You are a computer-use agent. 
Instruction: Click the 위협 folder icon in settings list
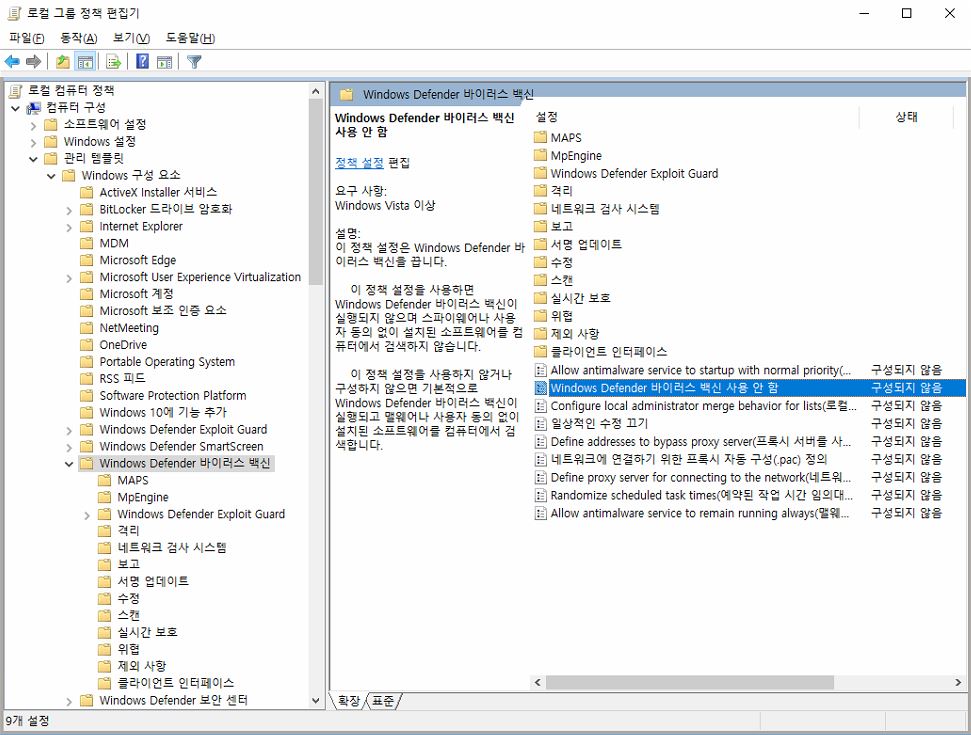[541, 316]
